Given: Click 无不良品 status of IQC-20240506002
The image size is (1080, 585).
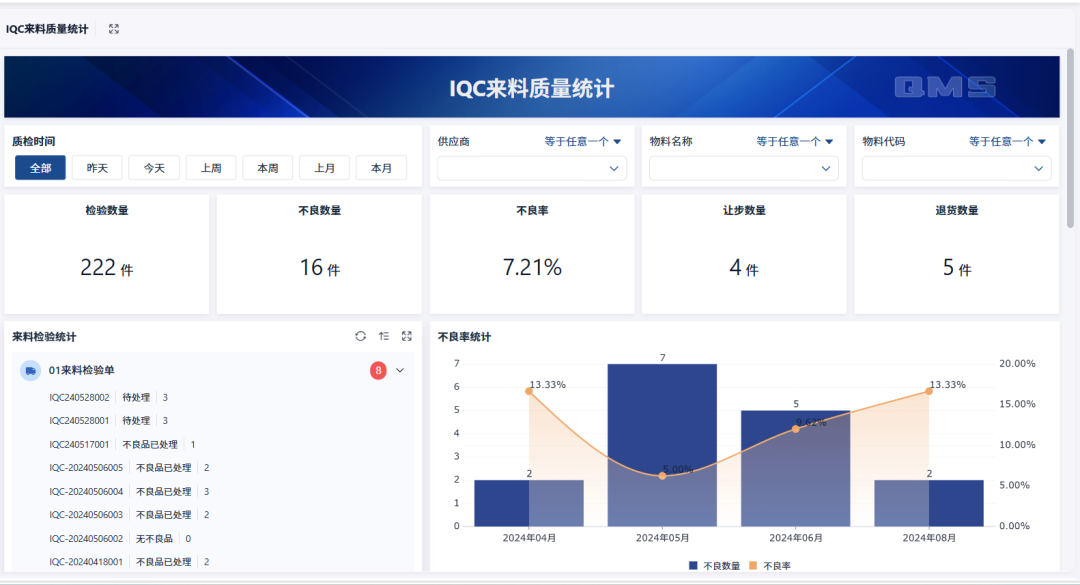Looking at the screenshot, I should (154, 539).
